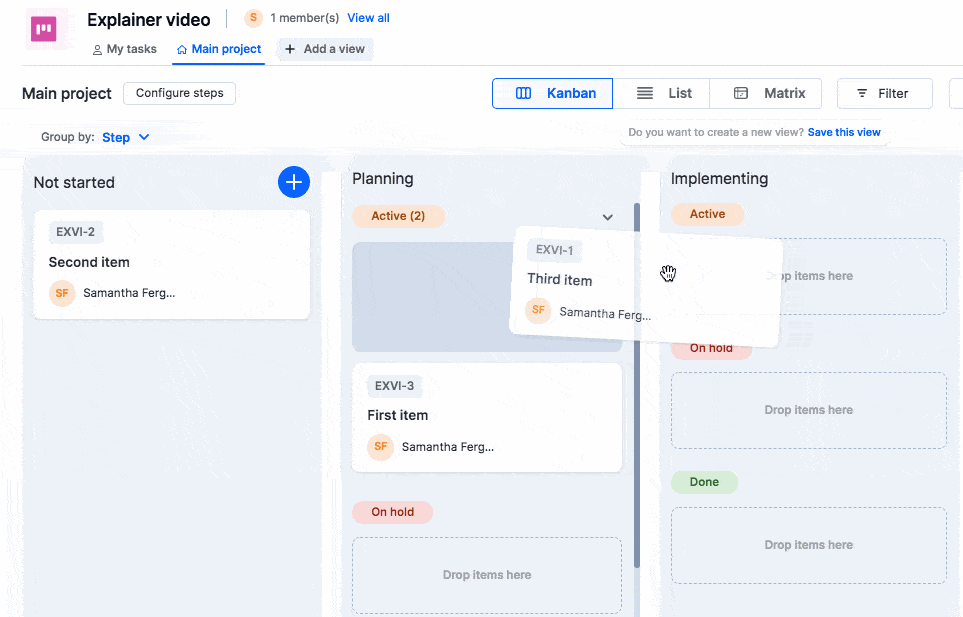Click the green Done label in Implementing
Viewport: 963px width, 617px height.
tap(704, 482)
